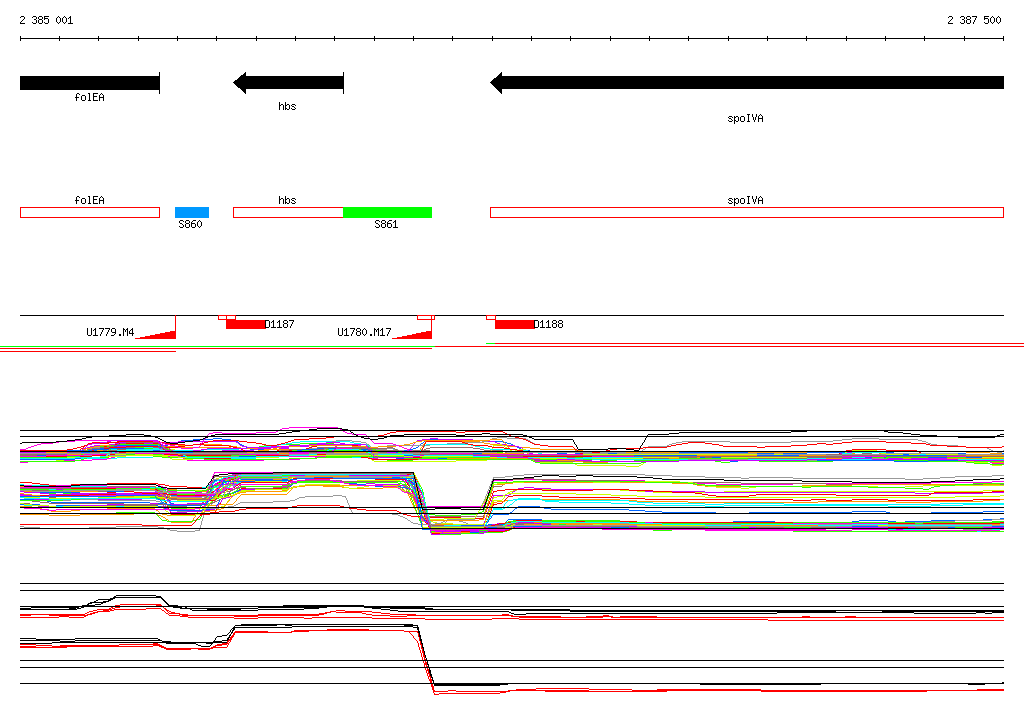Click the spoIVA red outlined box
Viewport: 1024px width, 714px height.
click(747, 212)
